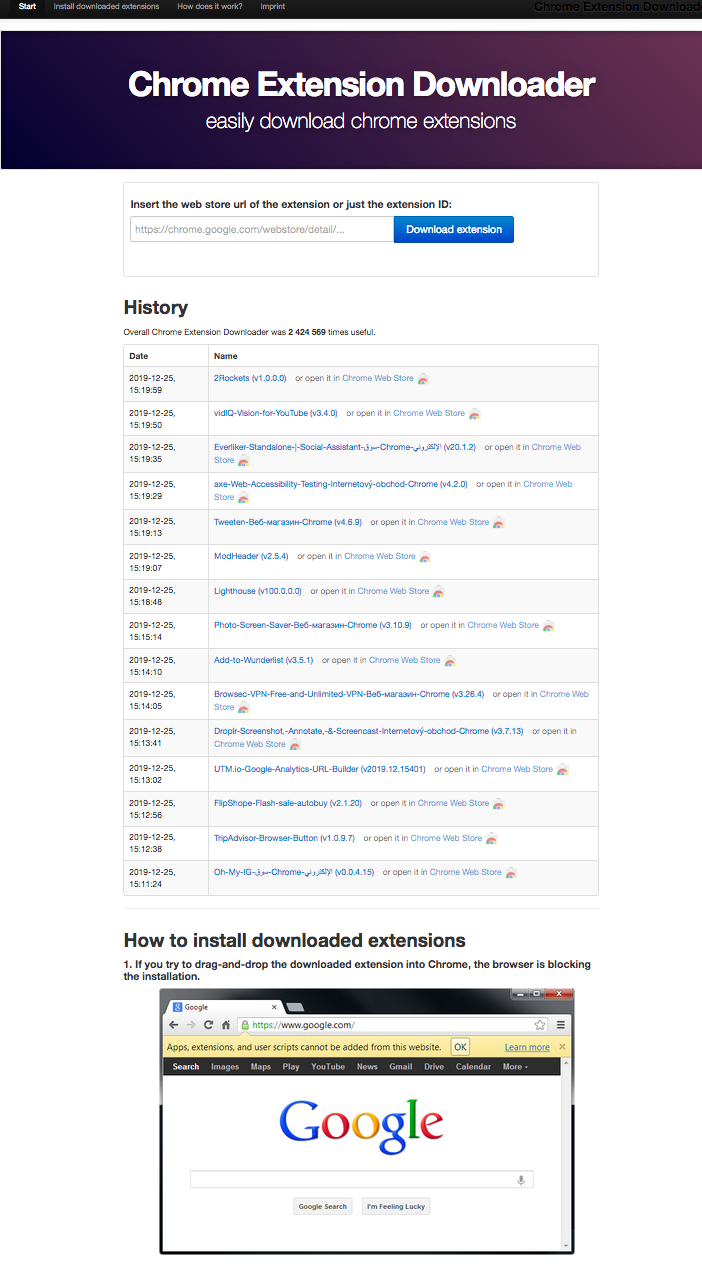The image size is (702, 1264).
Task: Open How does it work? nav item
Action: [210, 7]
